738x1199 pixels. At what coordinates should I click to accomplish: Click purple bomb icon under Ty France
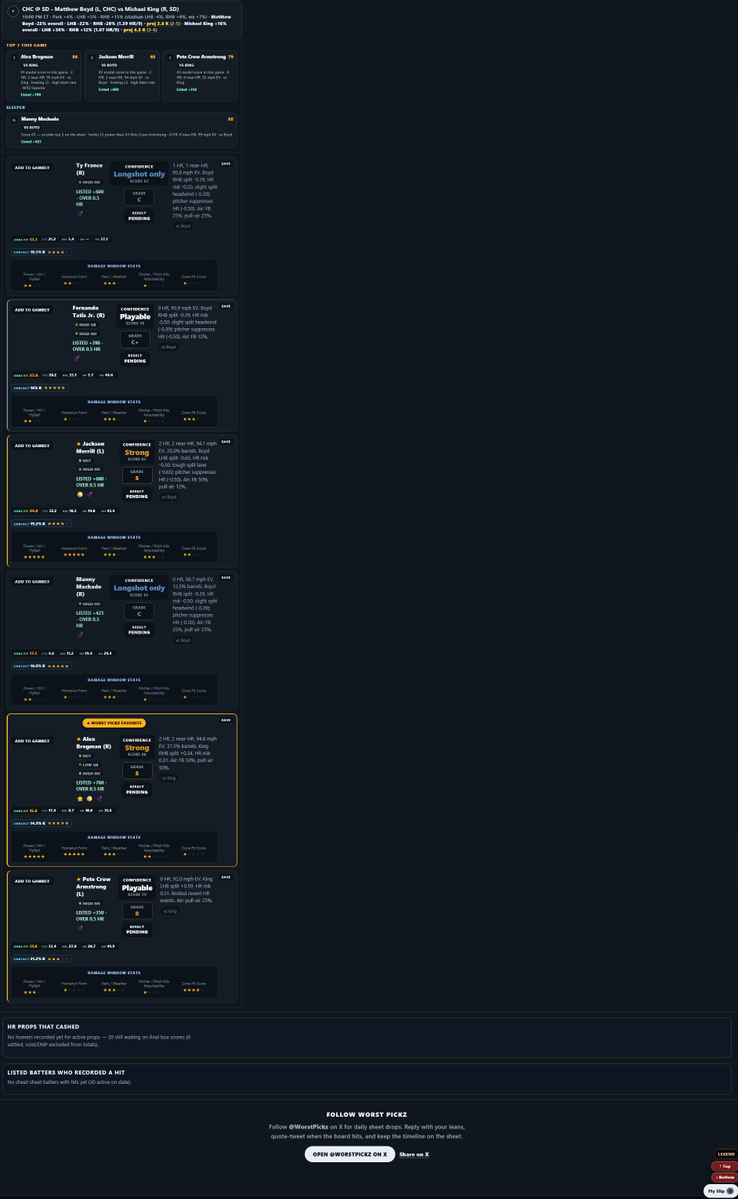pos(80,213)
